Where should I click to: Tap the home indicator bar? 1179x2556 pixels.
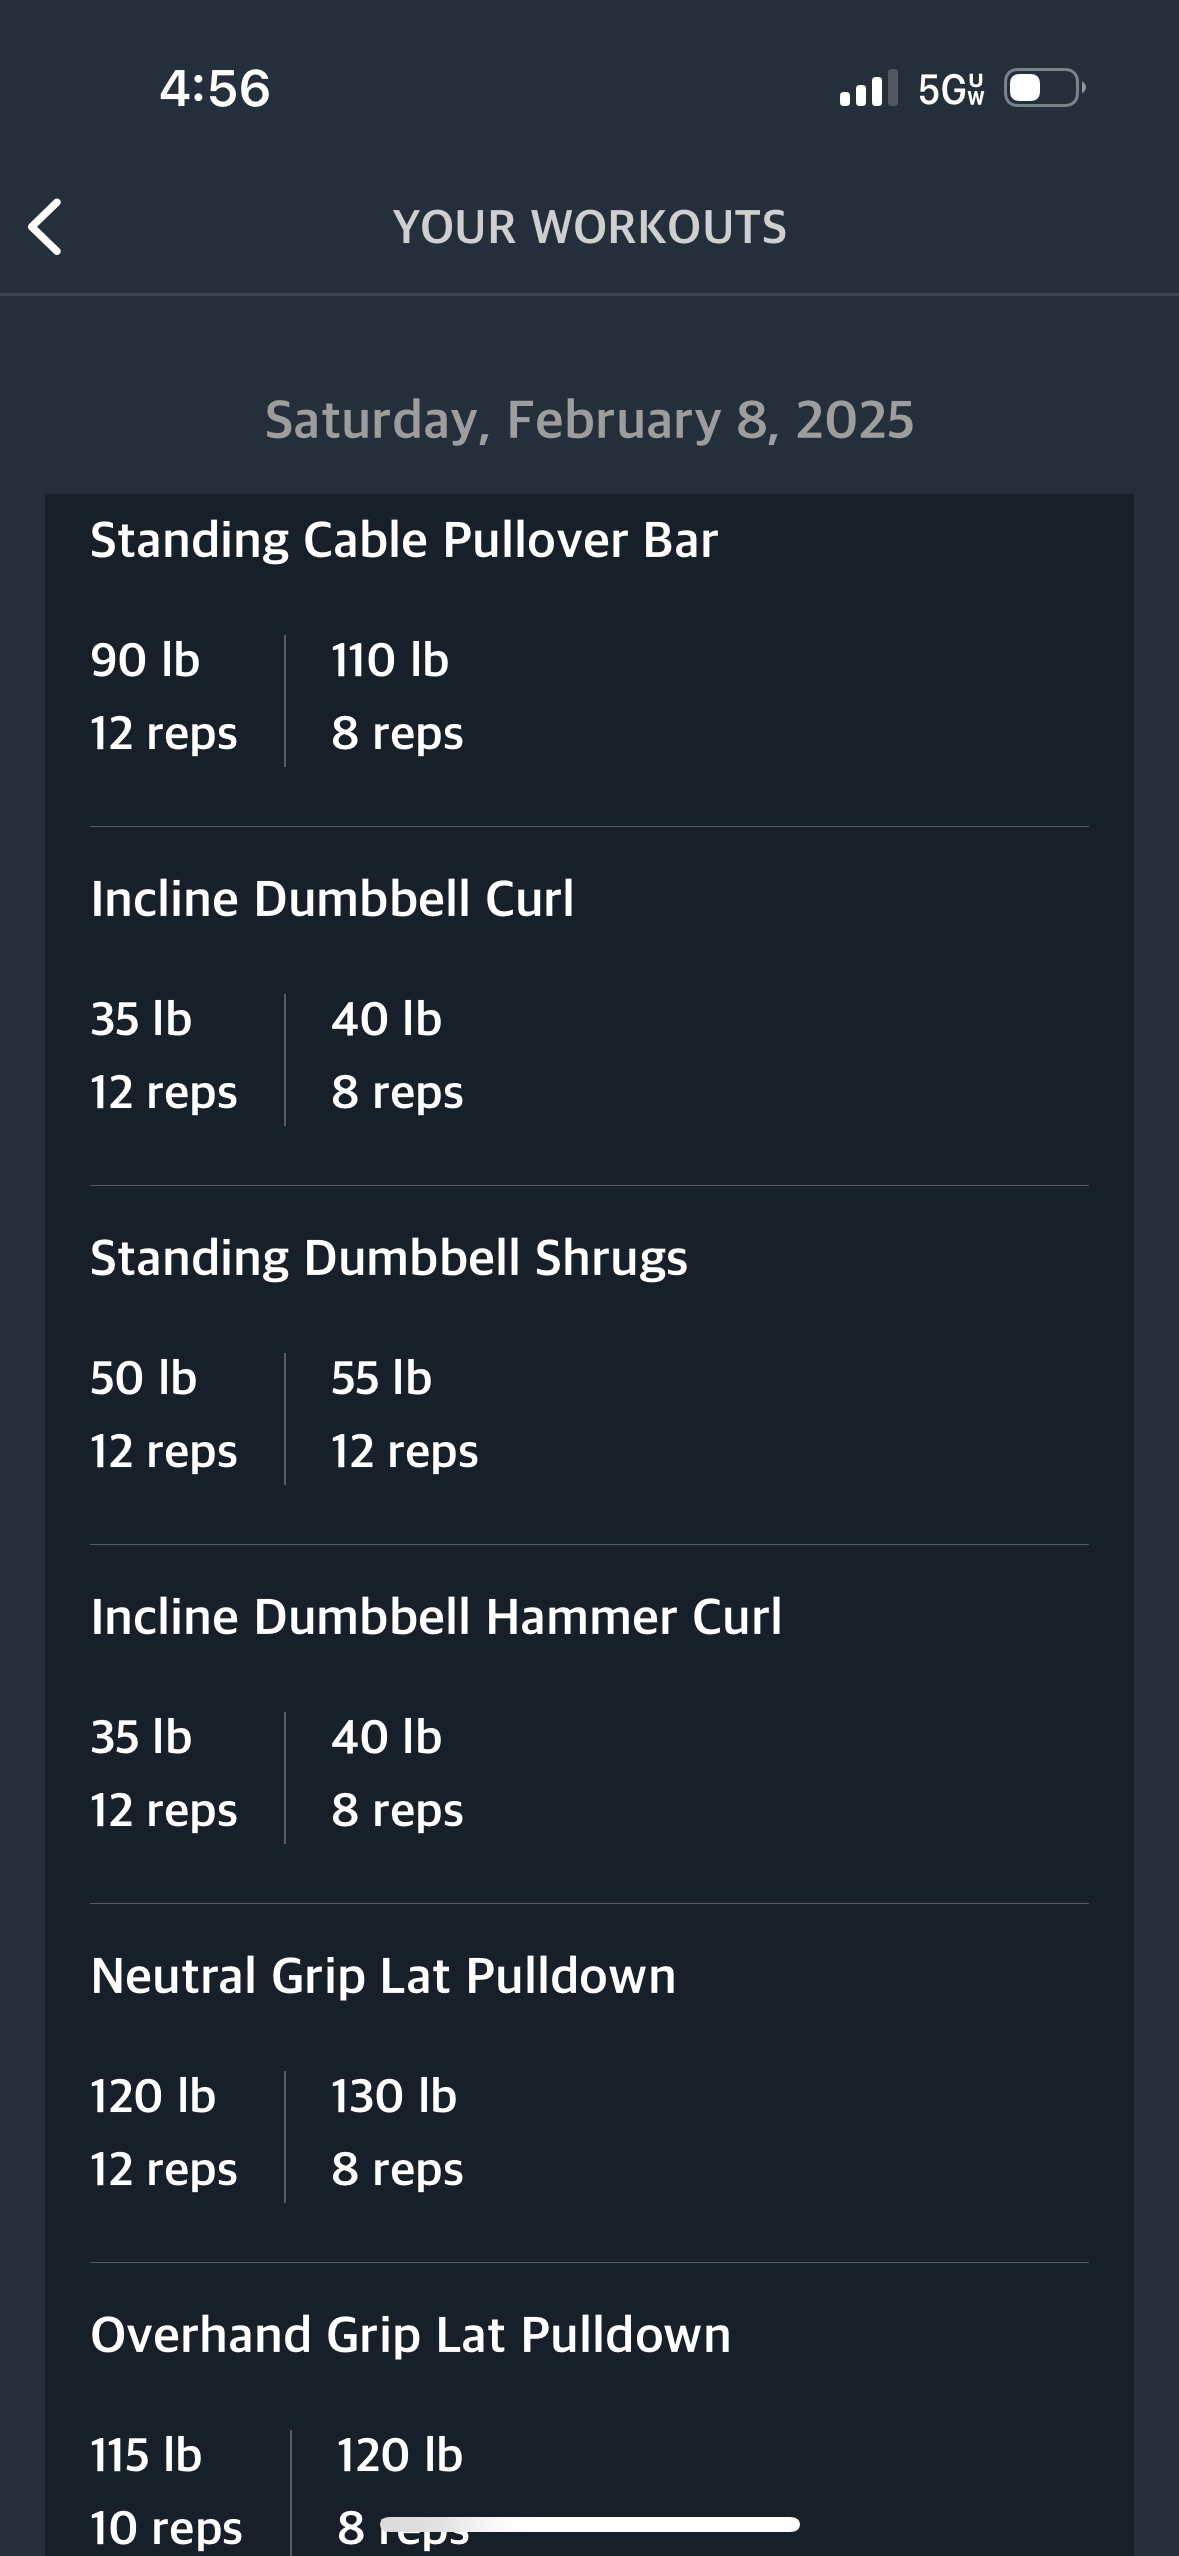click(590, 2524)
